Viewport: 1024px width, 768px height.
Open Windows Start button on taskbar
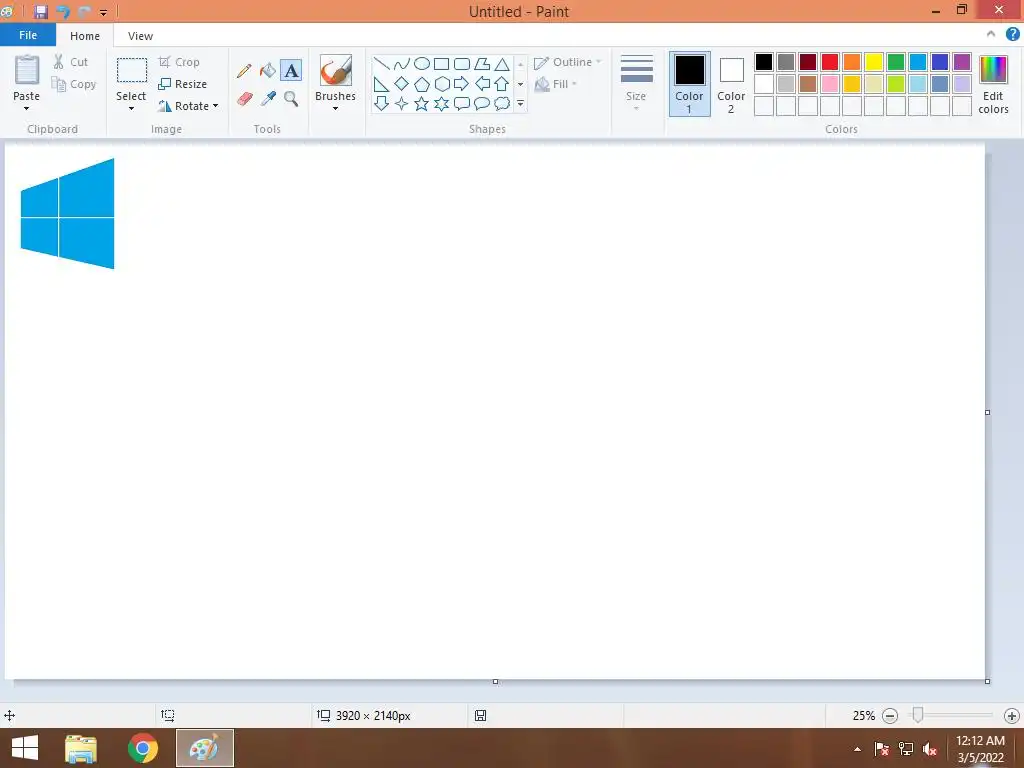point(25,748)
